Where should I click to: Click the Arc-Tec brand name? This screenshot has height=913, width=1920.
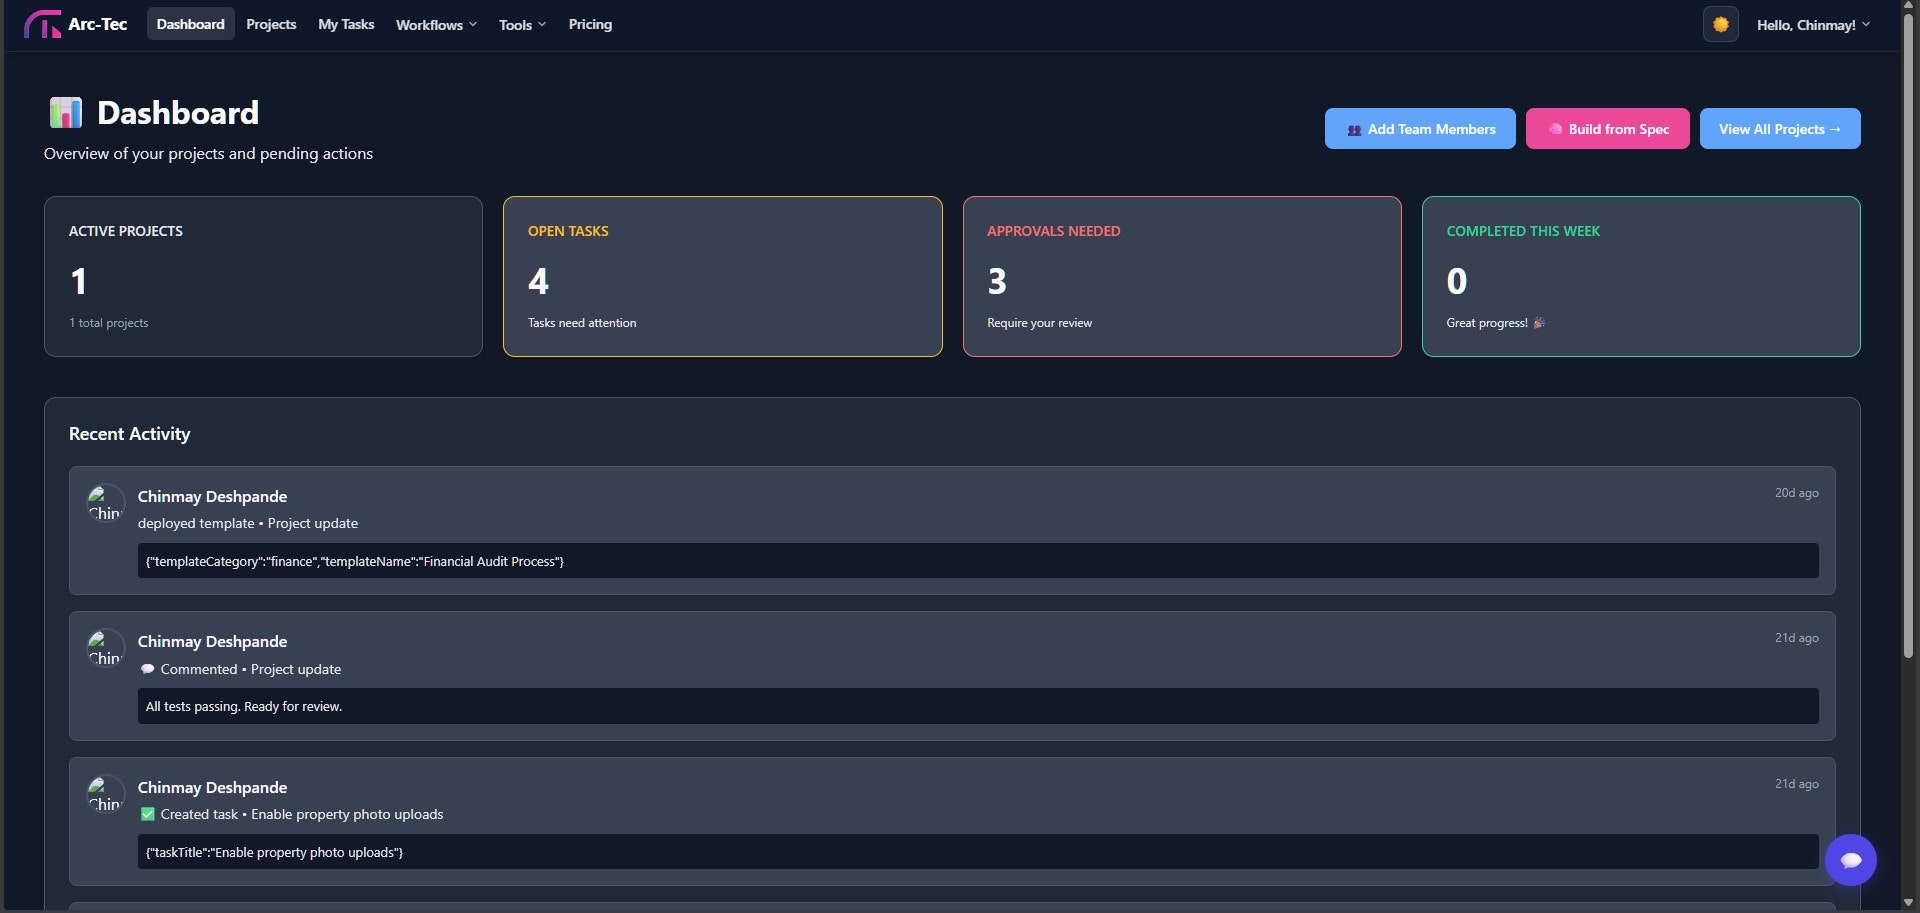click(97, 24)
